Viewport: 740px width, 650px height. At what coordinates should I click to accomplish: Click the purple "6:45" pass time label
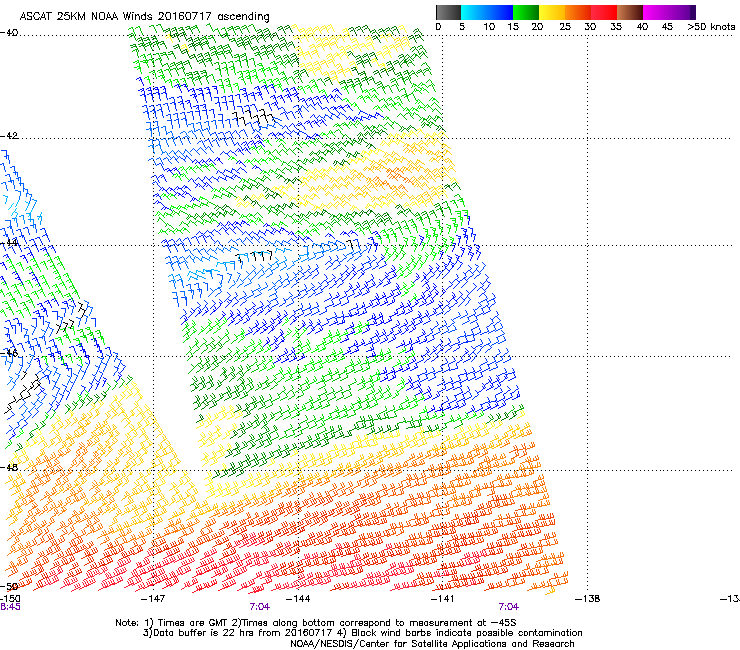[x=10, y=607]
